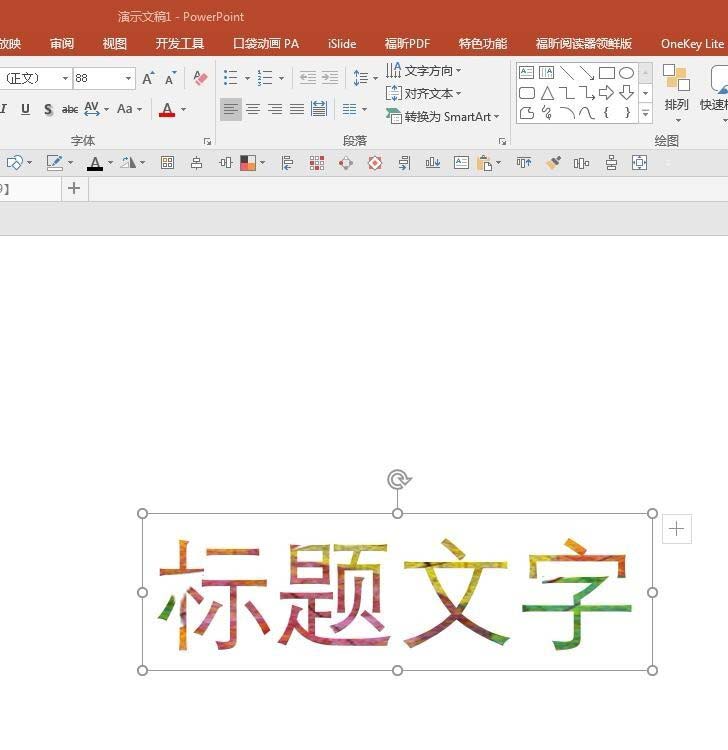Choose the oval shape
728x750 pixels.
point(626,73)
